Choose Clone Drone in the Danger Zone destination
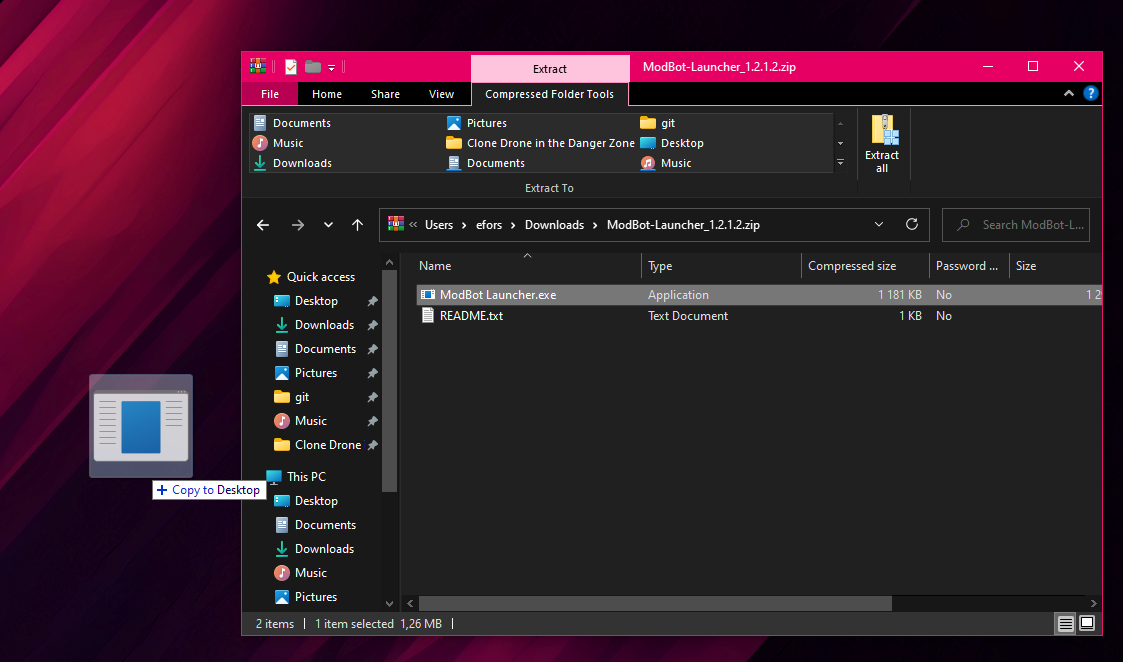This screenshot has width=1123, height=662. coord(541,143)
